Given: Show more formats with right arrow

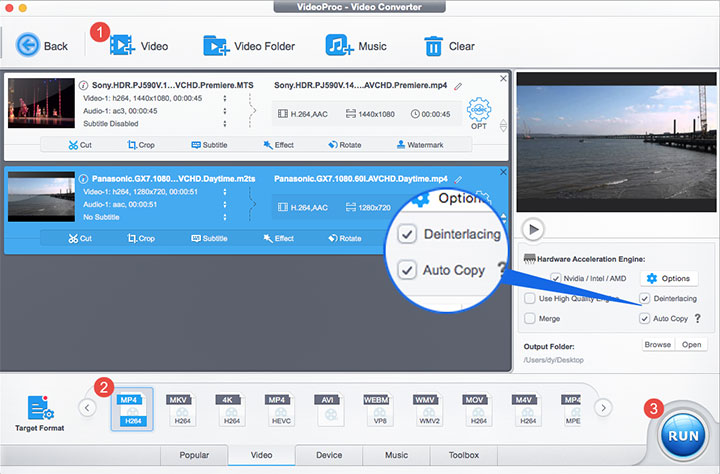Looking at the screenshot, I should point(603,407).
